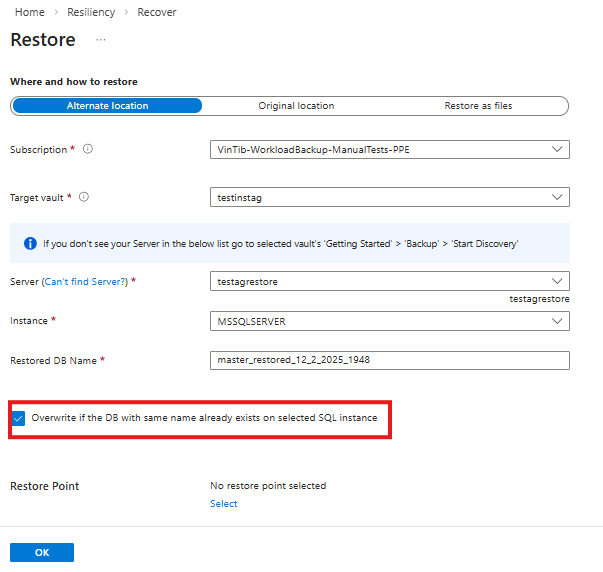Toggle the Overwrite if DB exists checkbox

19,418
